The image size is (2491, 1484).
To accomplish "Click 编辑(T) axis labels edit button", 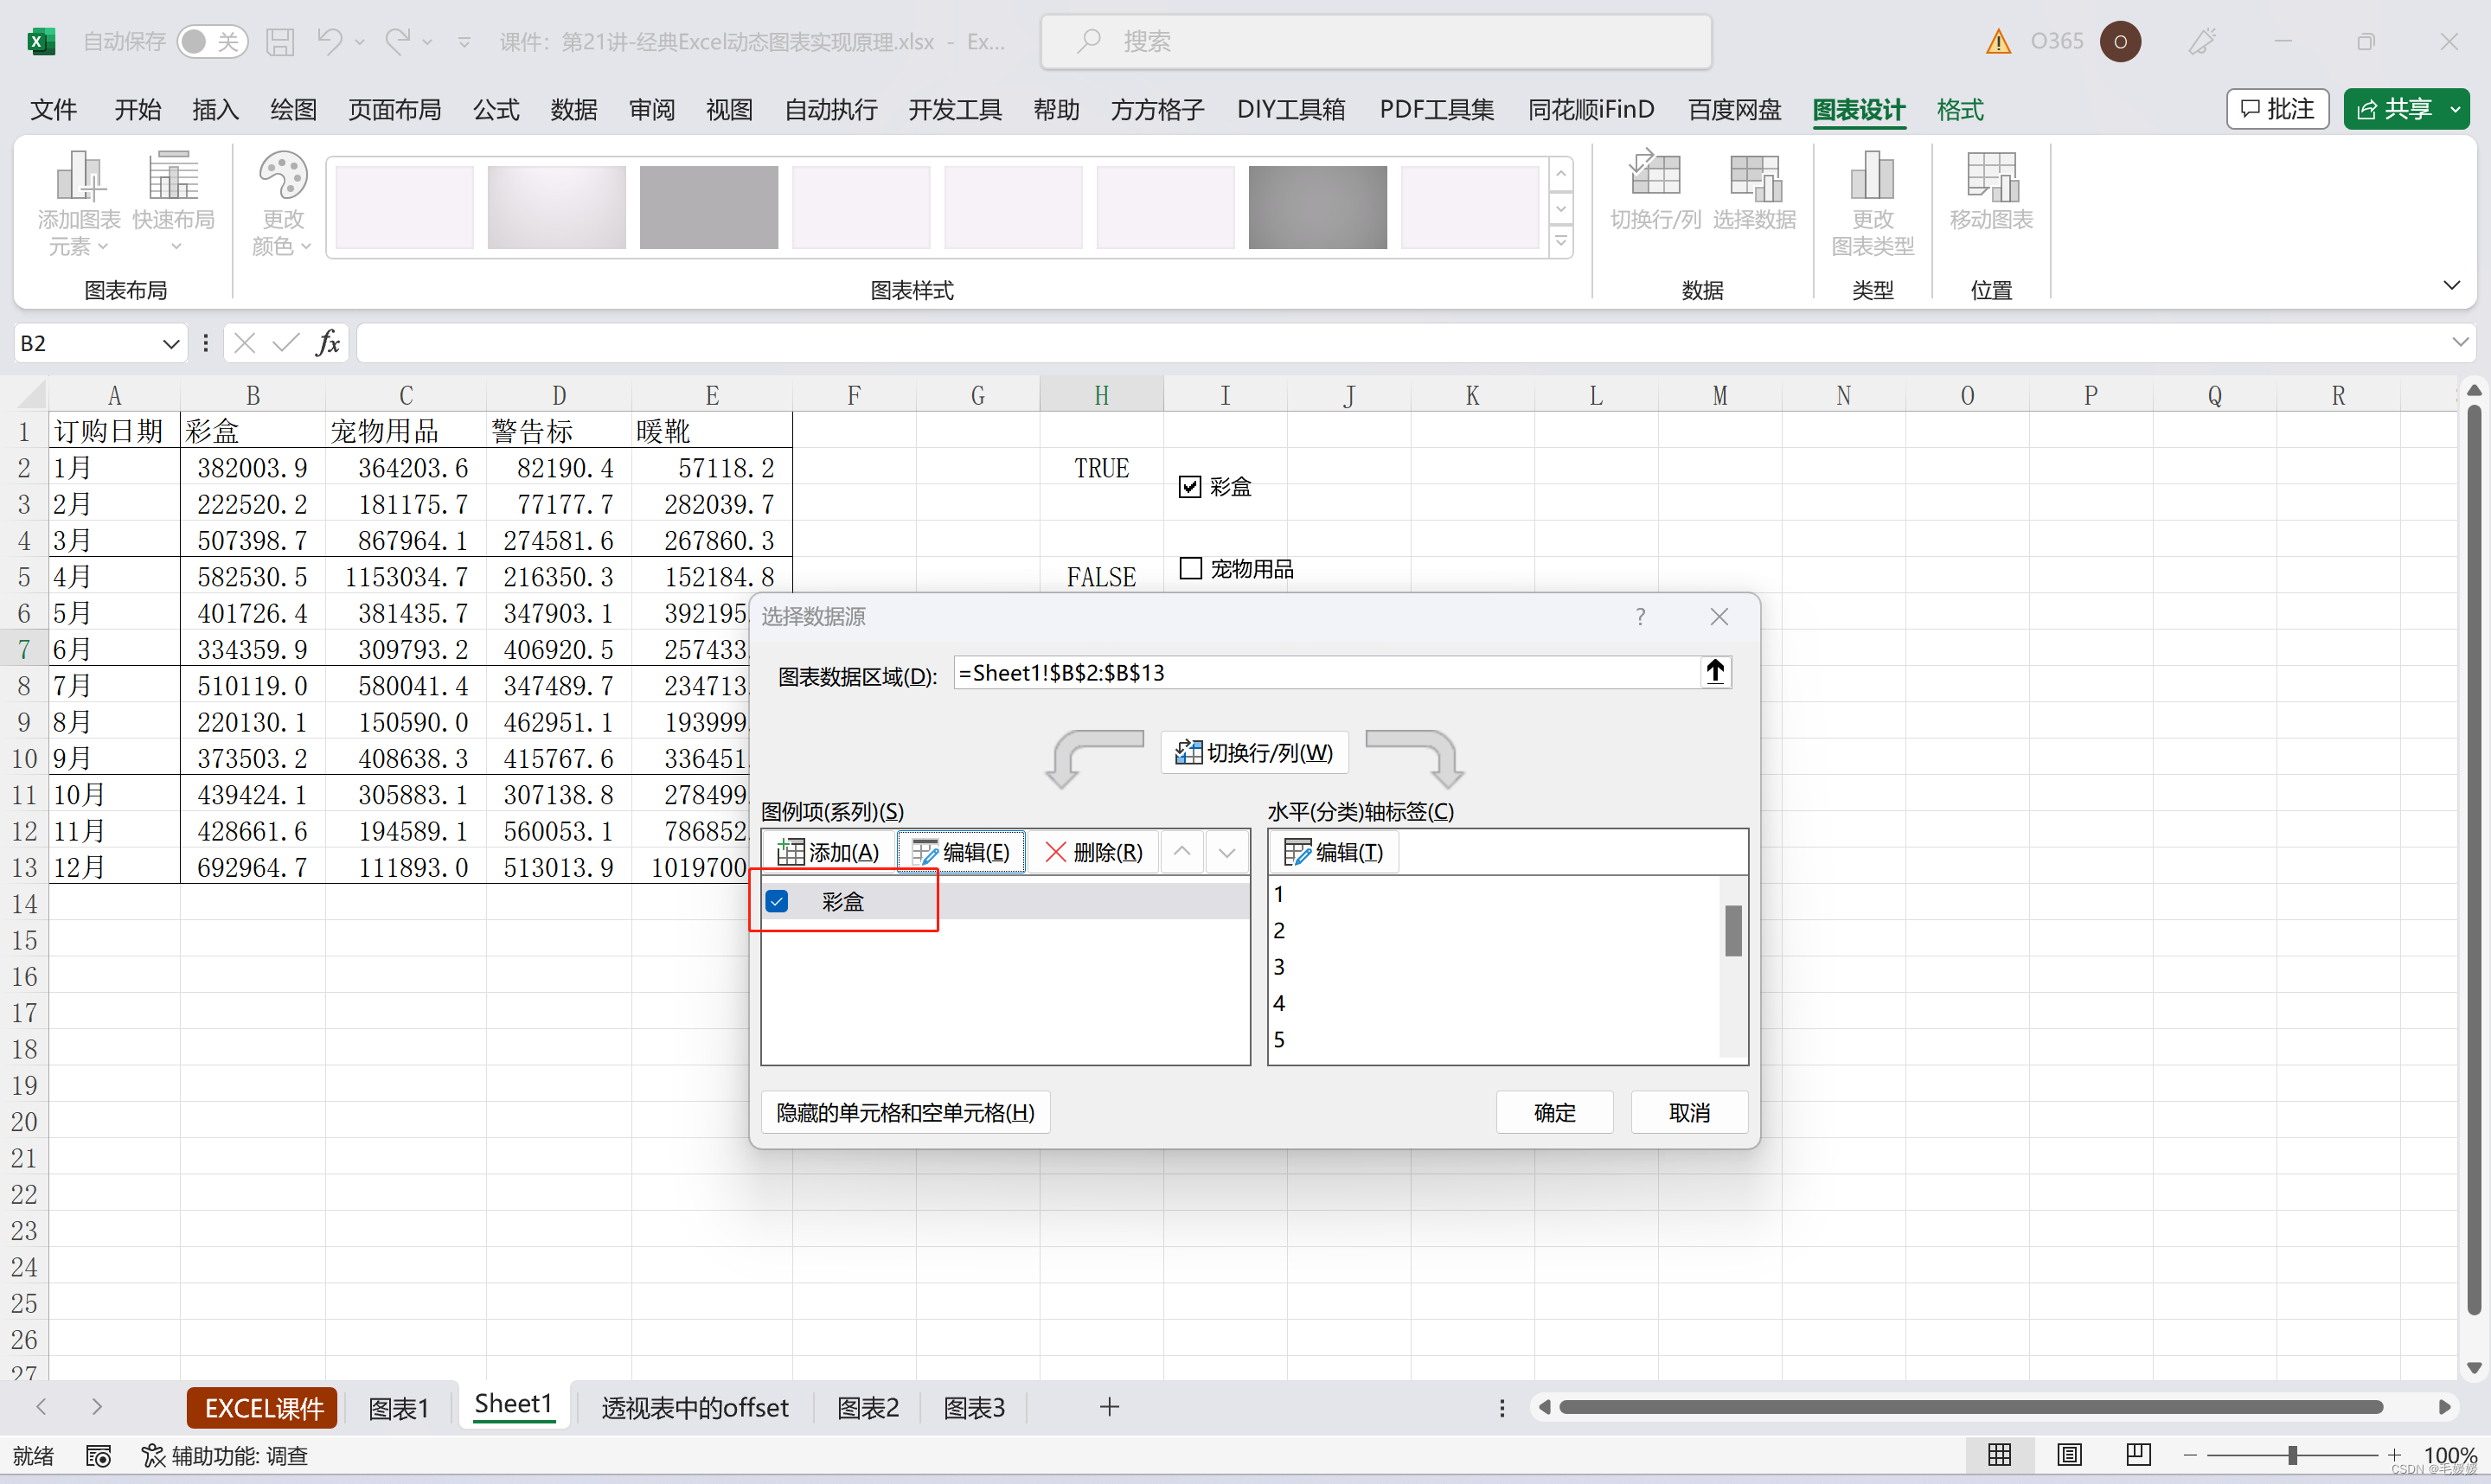I will pos(1334,852).
